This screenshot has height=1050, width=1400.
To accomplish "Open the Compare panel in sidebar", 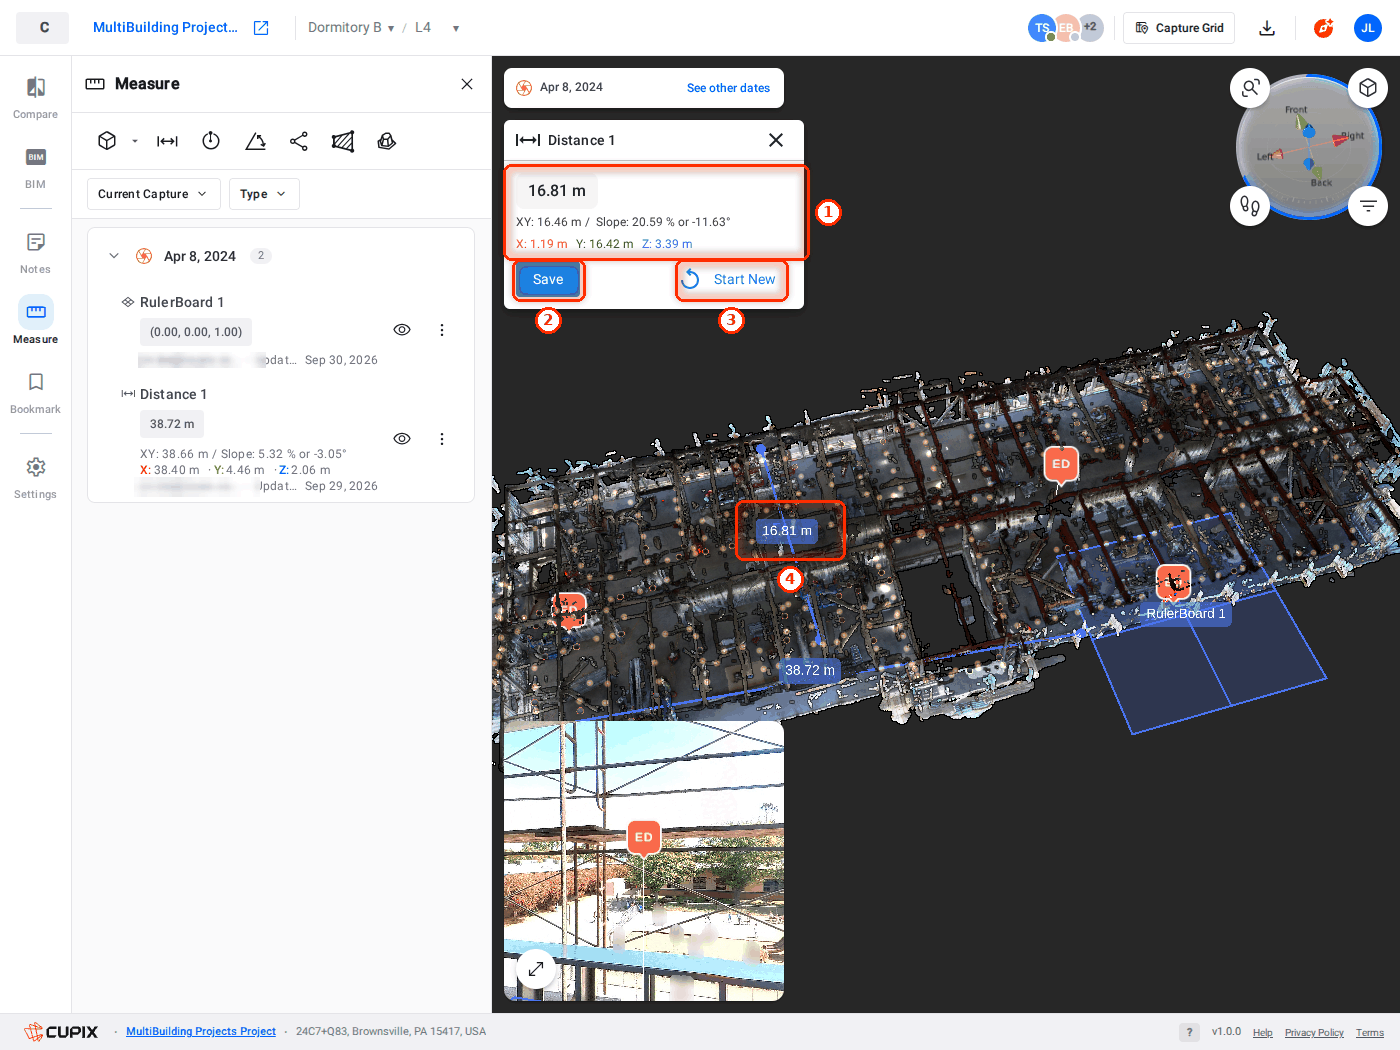I will pyautogui.click(x=35, y=97).
